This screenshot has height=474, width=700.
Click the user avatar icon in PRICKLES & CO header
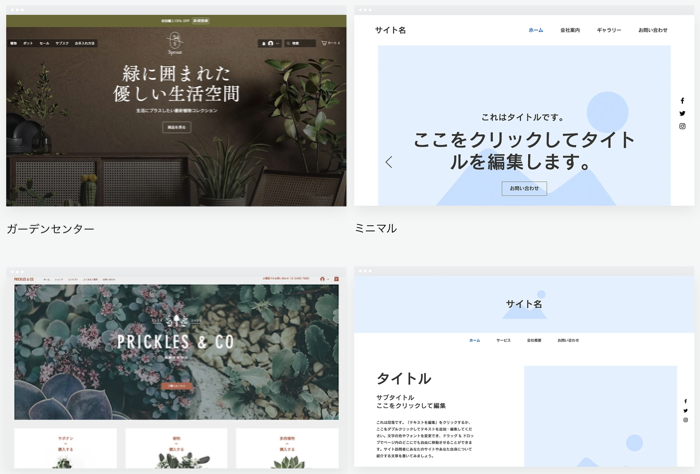pos(322,279)
